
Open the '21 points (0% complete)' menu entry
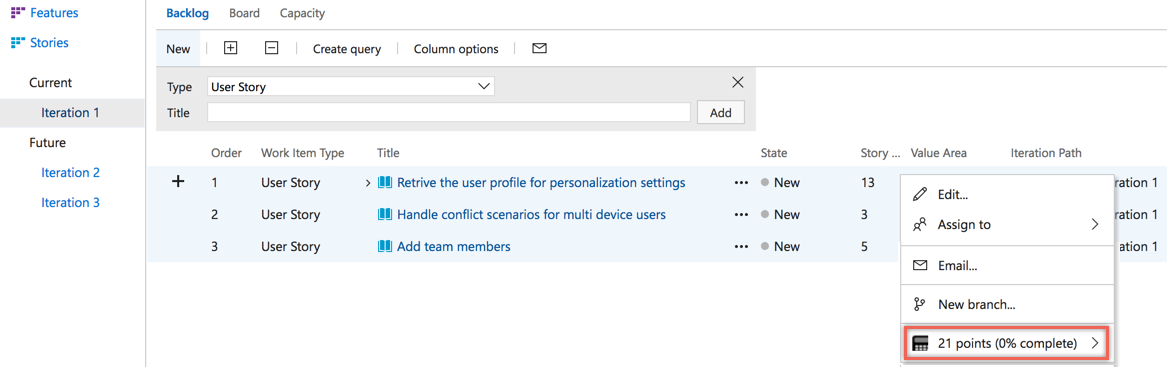[1007, 344]
